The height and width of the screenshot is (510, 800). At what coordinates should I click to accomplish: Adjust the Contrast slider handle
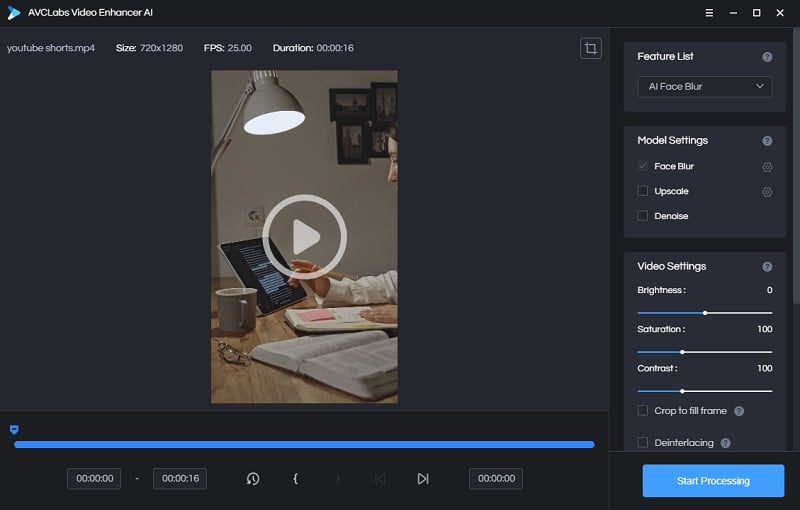(x=682, y=392)
